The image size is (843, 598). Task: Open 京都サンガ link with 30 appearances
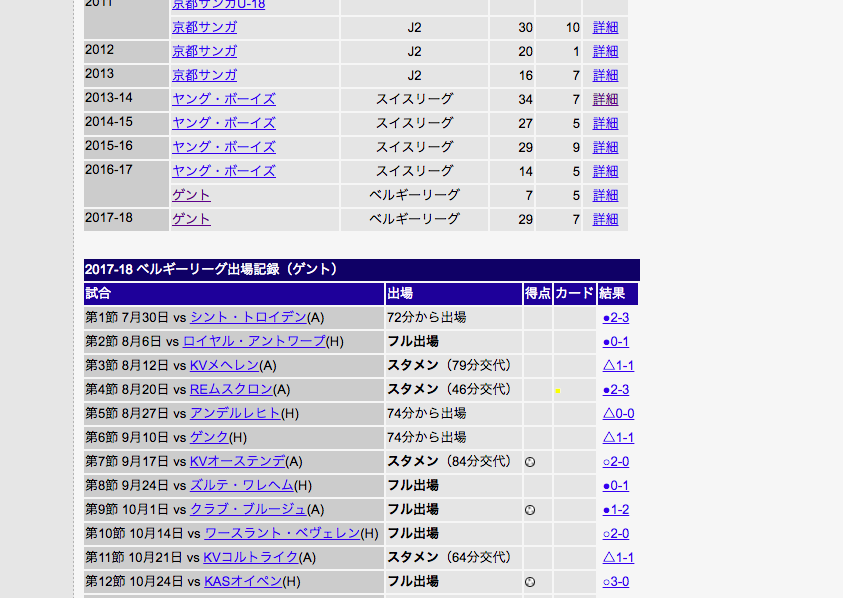point(204,27)
